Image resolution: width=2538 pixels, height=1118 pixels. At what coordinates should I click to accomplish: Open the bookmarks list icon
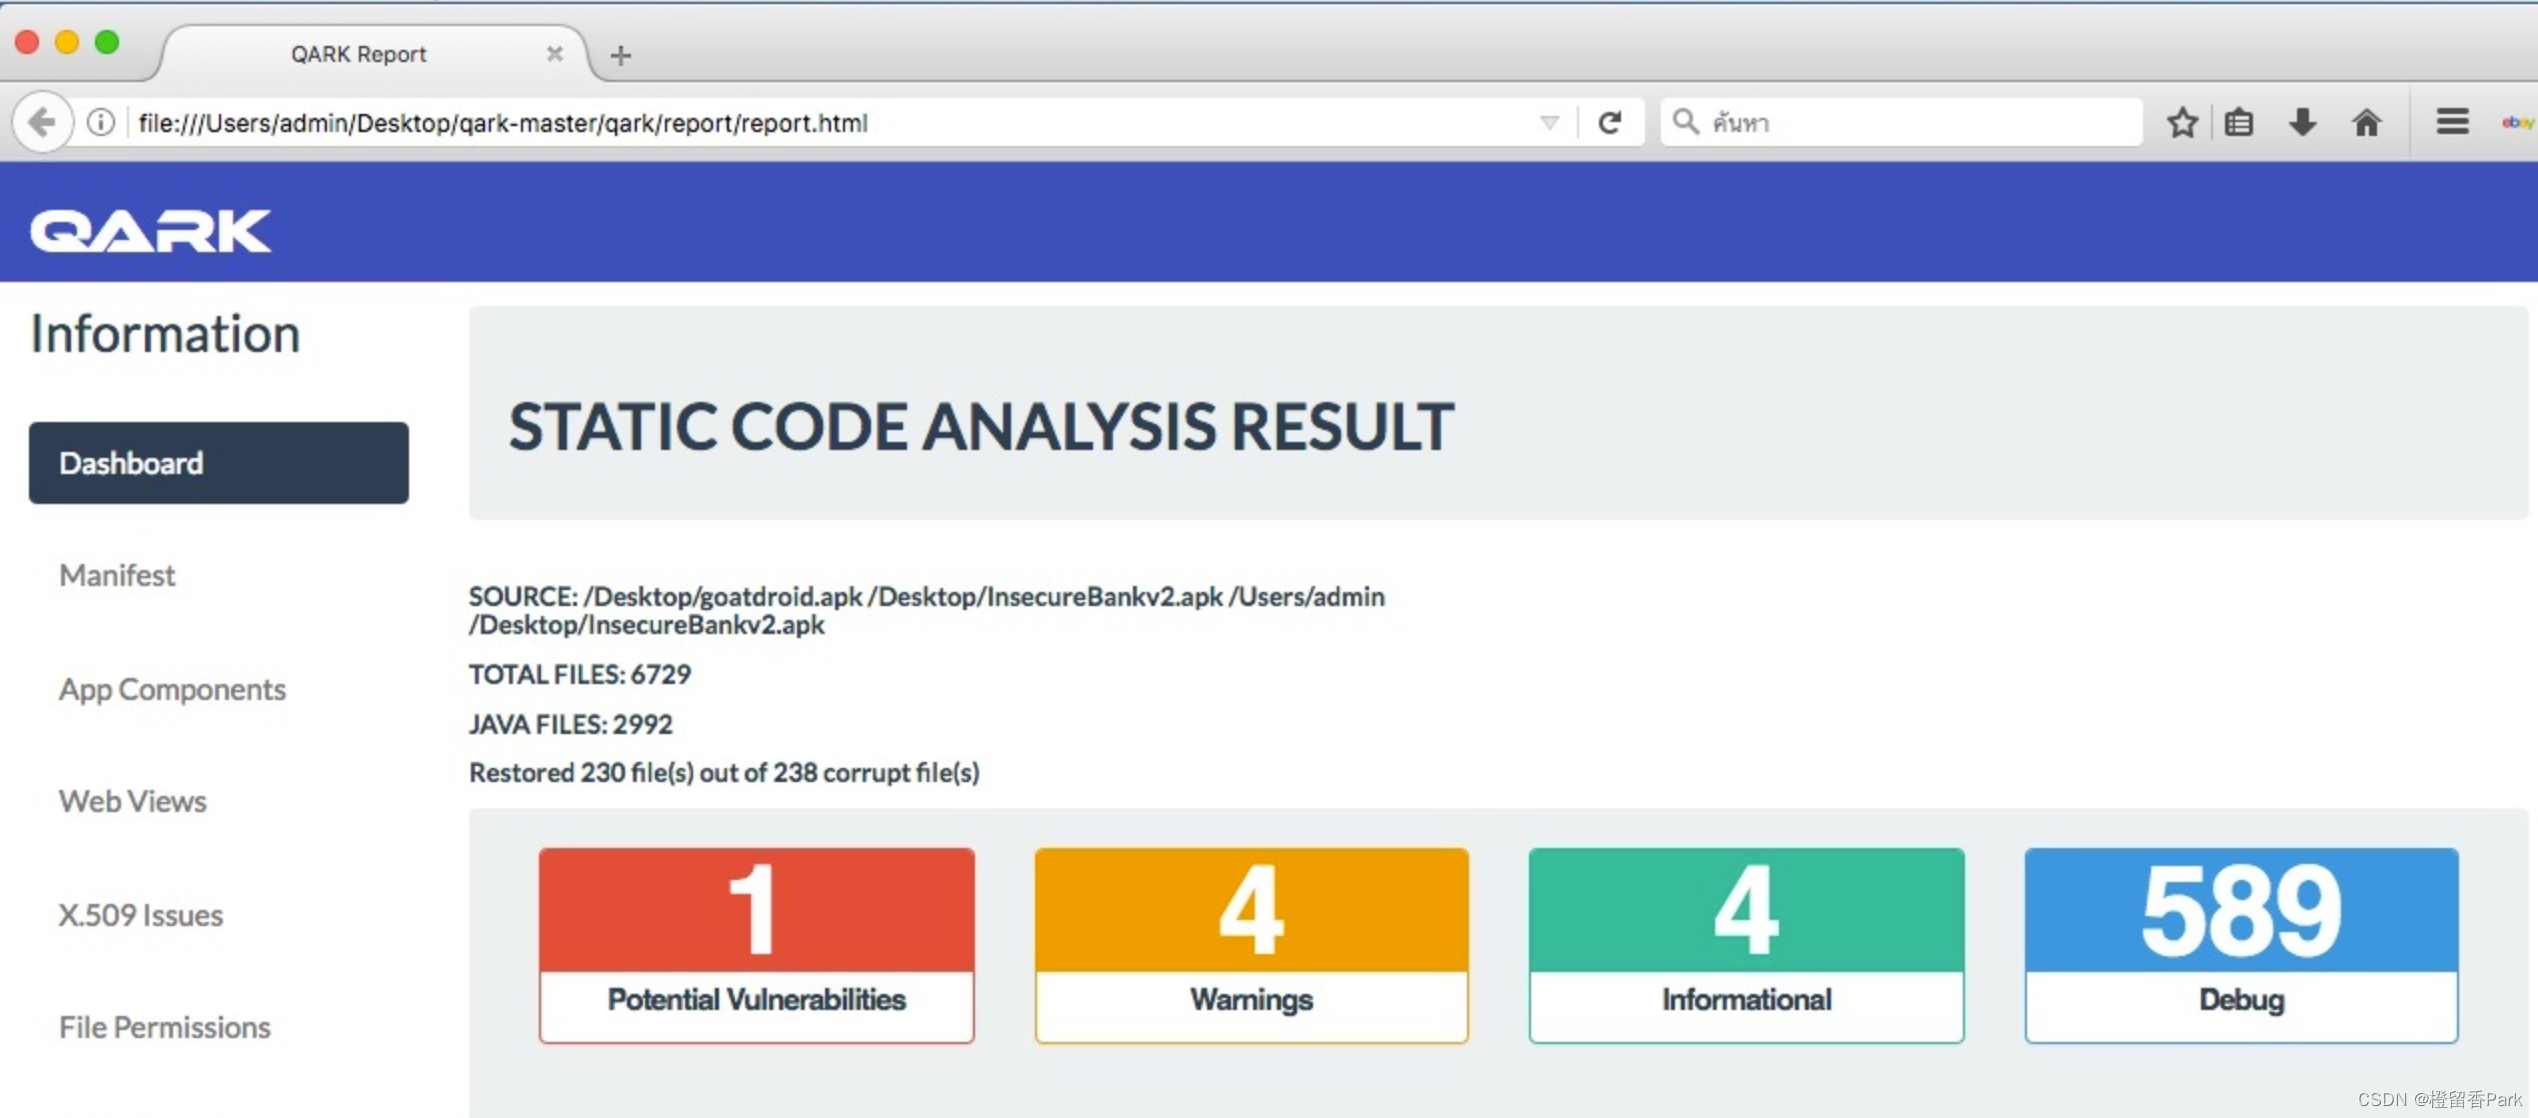pos(2239,123)
